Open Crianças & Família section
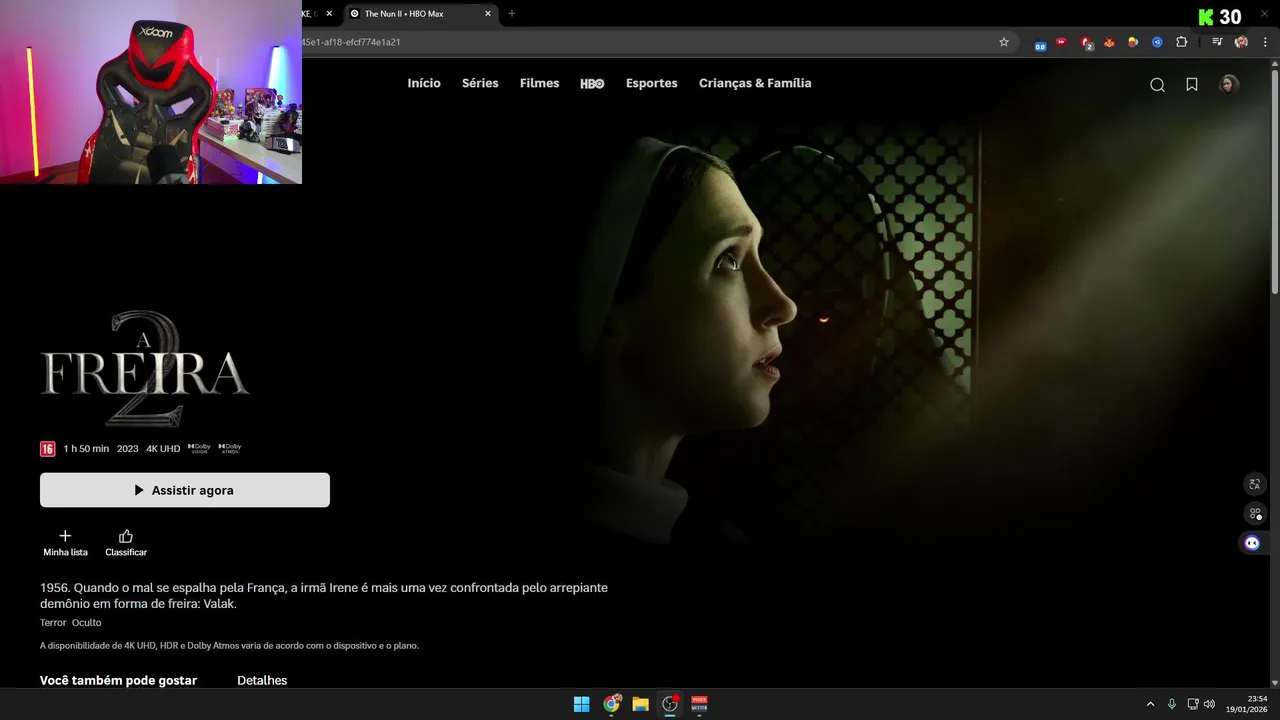The width and height of the screenshot is (1280, 720). [755, 84]
